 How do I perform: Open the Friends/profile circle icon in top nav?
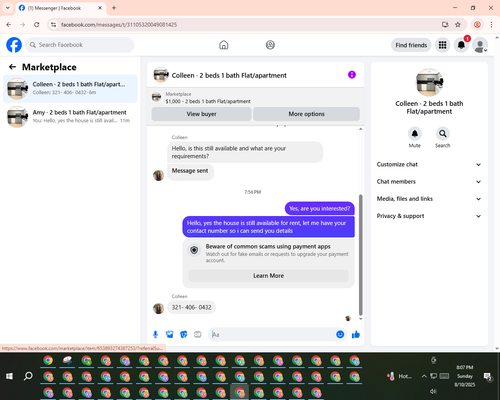(x=270, y=45)
